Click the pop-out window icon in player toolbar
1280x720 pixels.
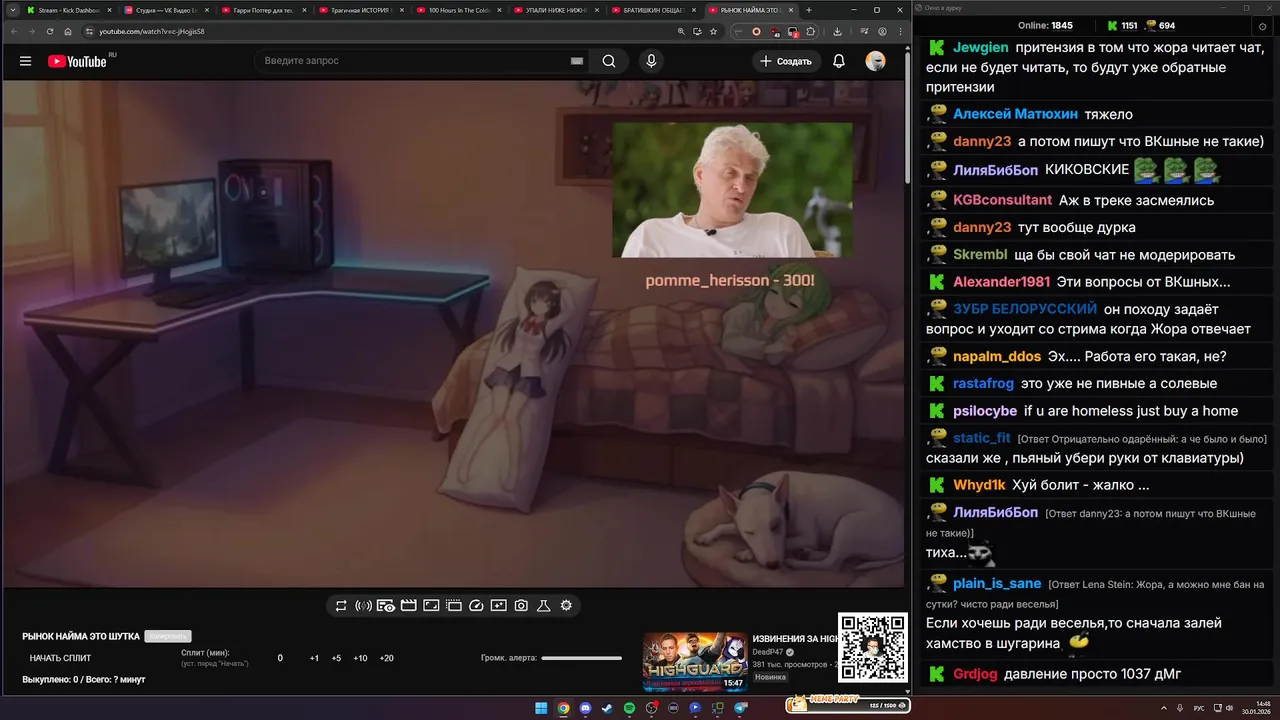pyautogui.click(x=454, y=605)
